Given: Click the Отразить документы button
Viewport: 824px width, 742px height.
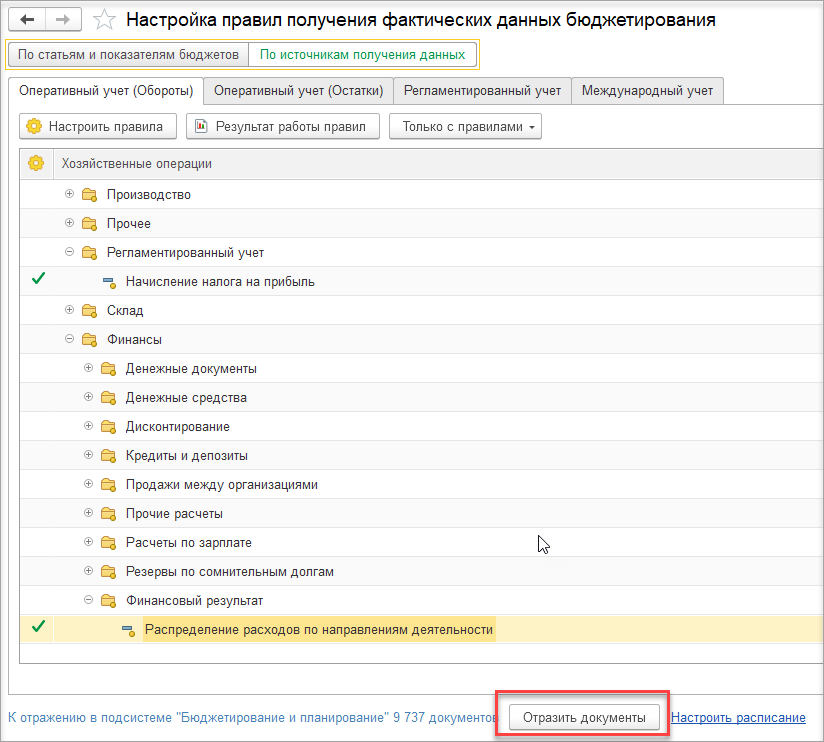Looking at the screenshot, I should point(584,717).
